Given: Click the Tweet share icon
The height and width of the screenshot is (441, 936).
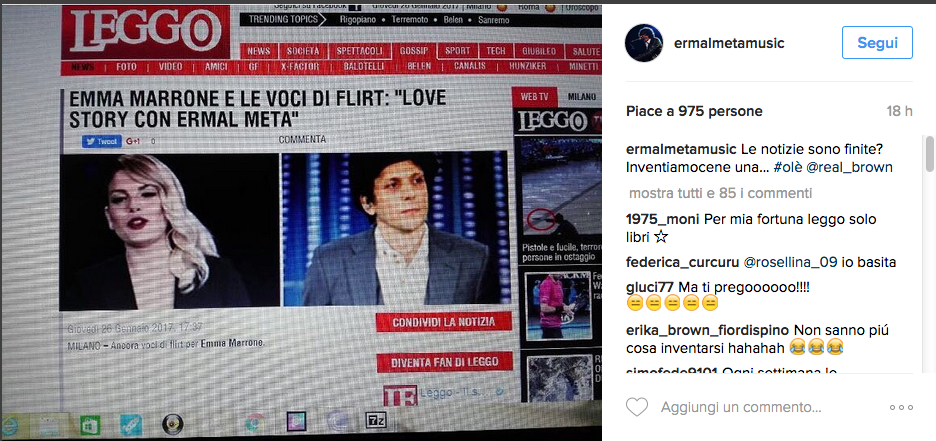Looking at the screenshot, I should [102, 141].
